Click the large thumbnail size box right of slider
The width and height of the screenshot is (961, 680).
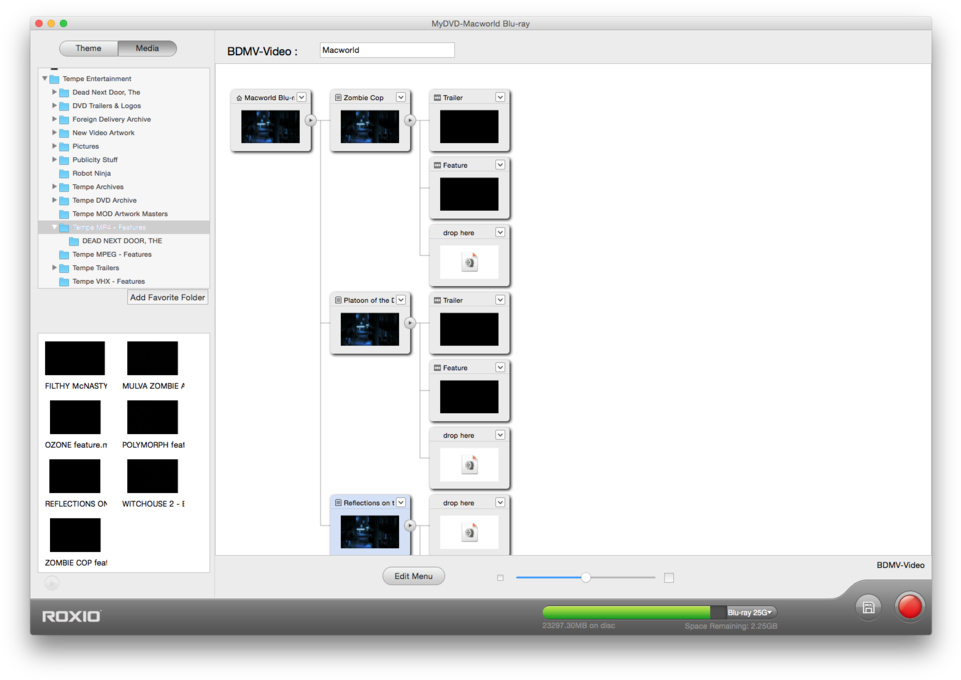667,577
